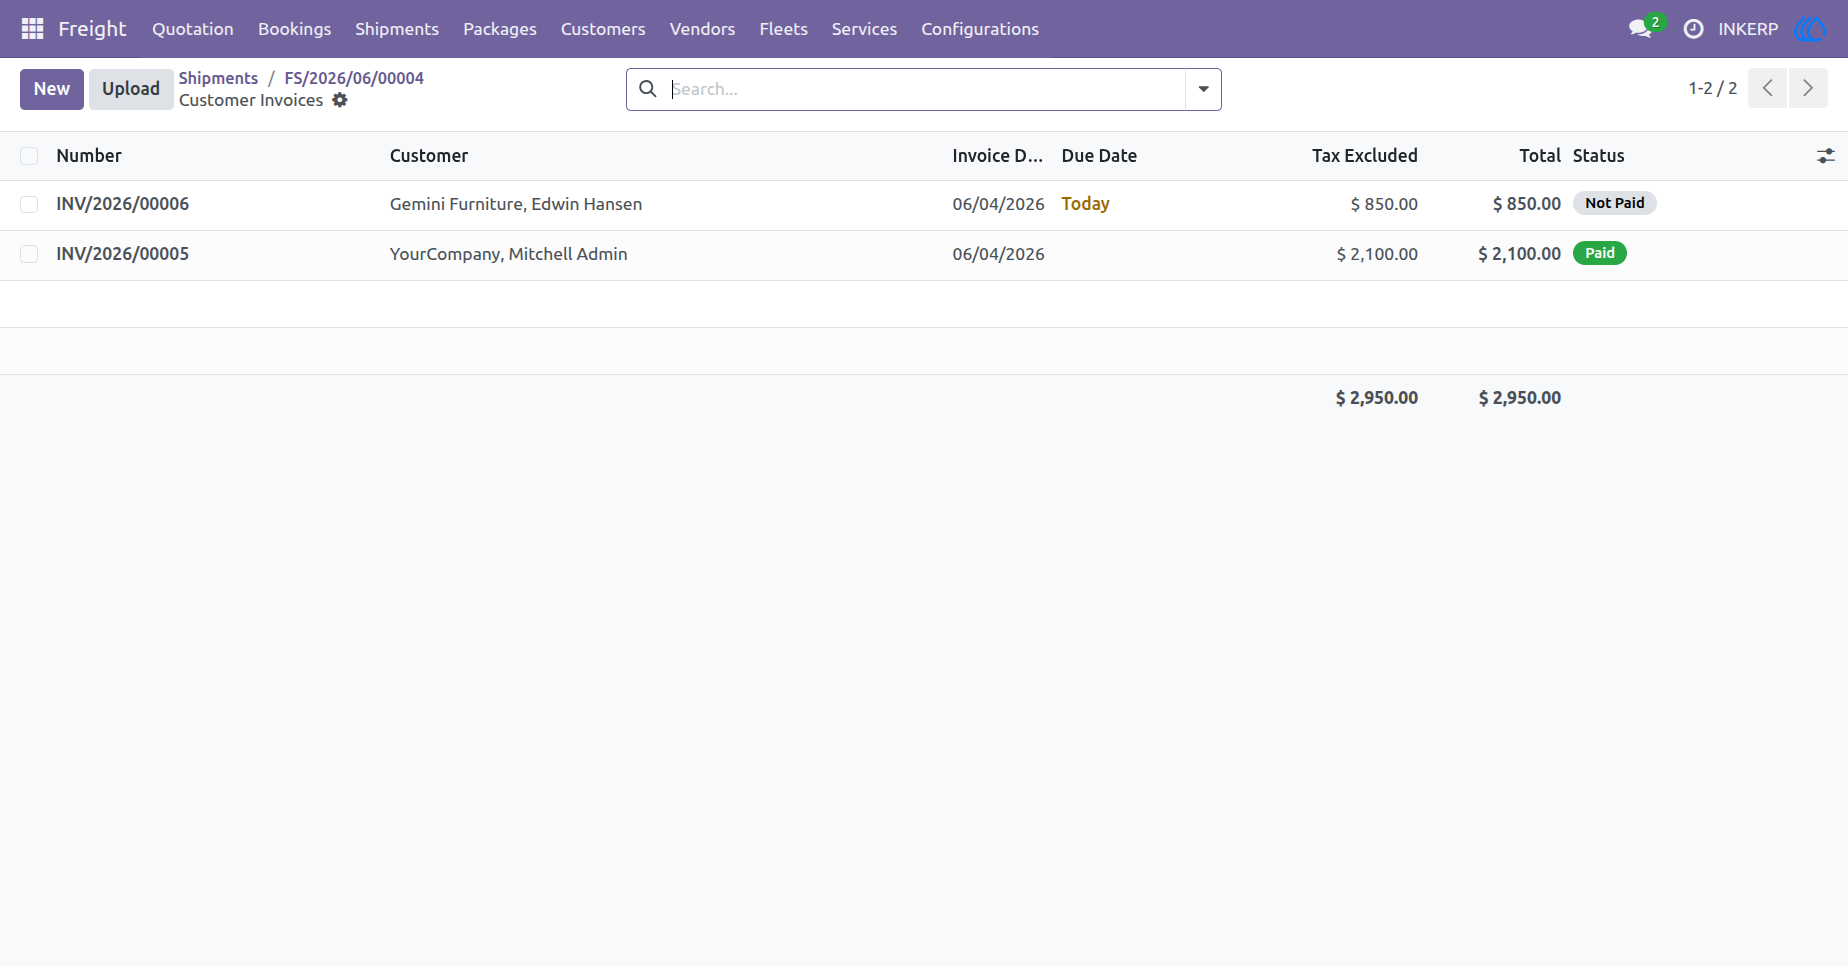This screenshot has height=966, width=1848.
Task: Check the INV/2026/00005 row checkbox
Action: [29, 254]
